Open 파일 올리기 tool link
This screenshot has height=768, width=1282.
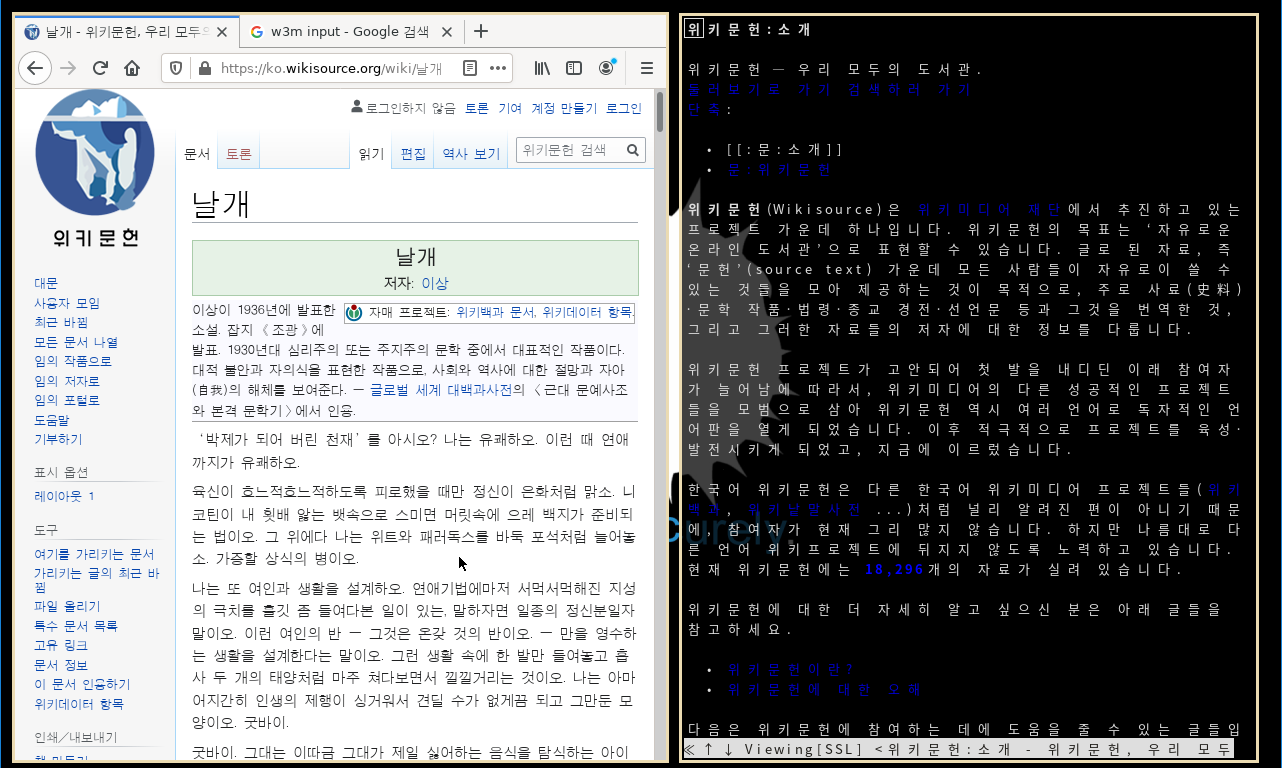click(67, 606)
